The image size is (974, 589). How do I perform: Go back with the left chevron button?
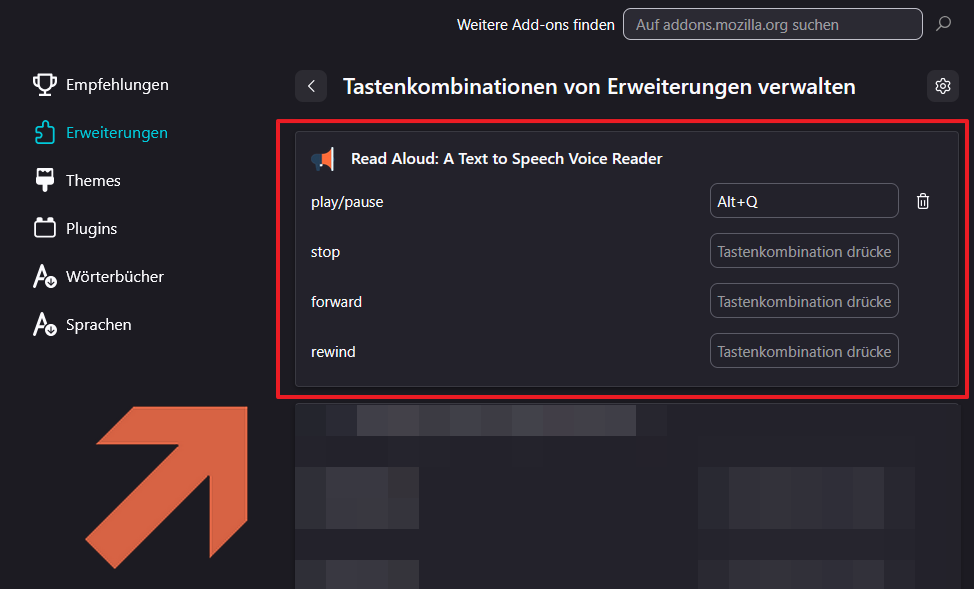coord(311,86)
